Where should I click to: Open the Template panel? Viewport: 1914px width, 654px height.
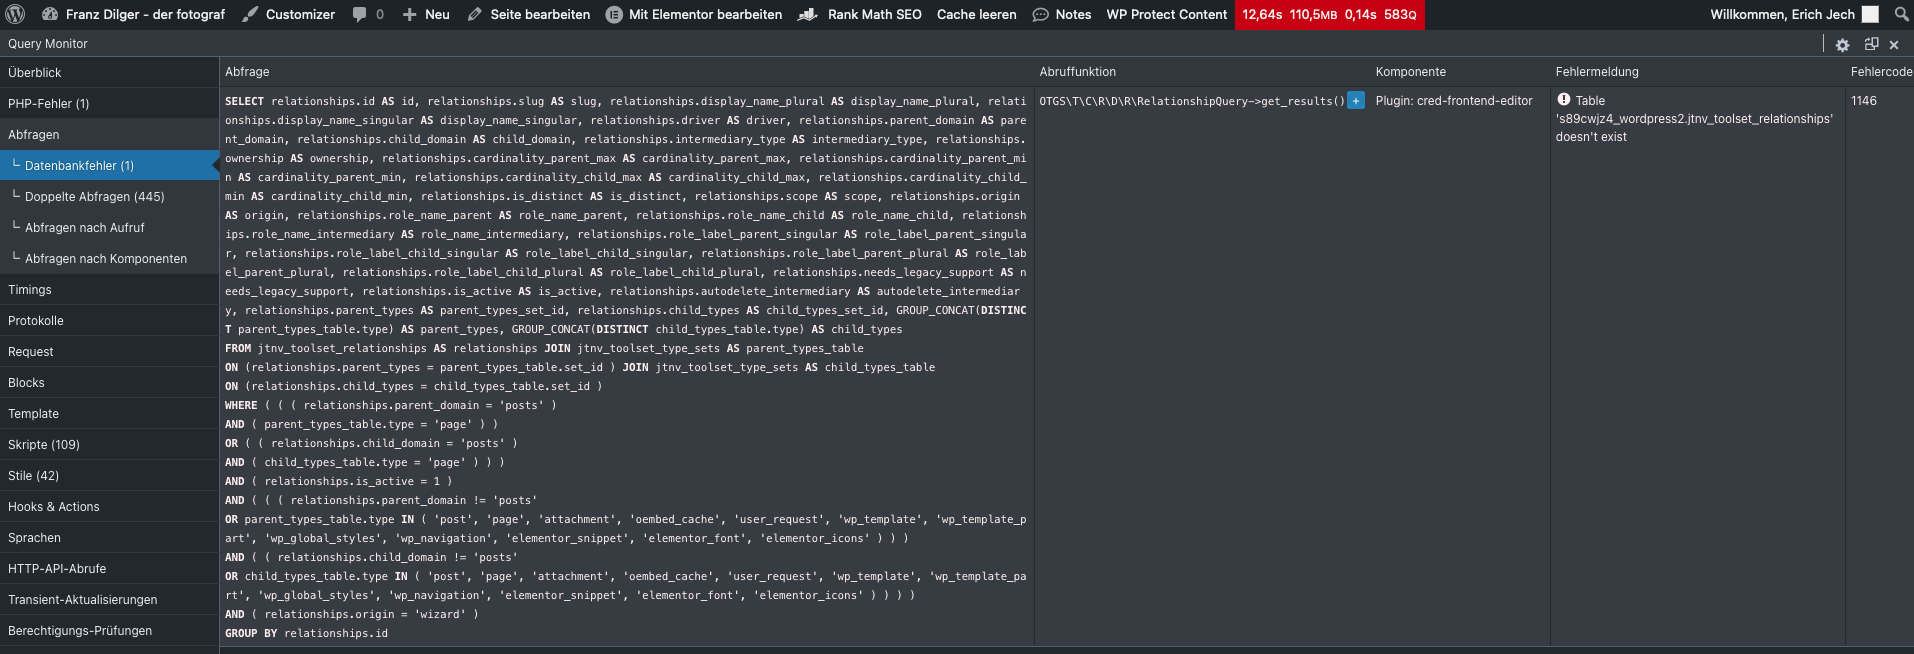click(x=109, y=413)
